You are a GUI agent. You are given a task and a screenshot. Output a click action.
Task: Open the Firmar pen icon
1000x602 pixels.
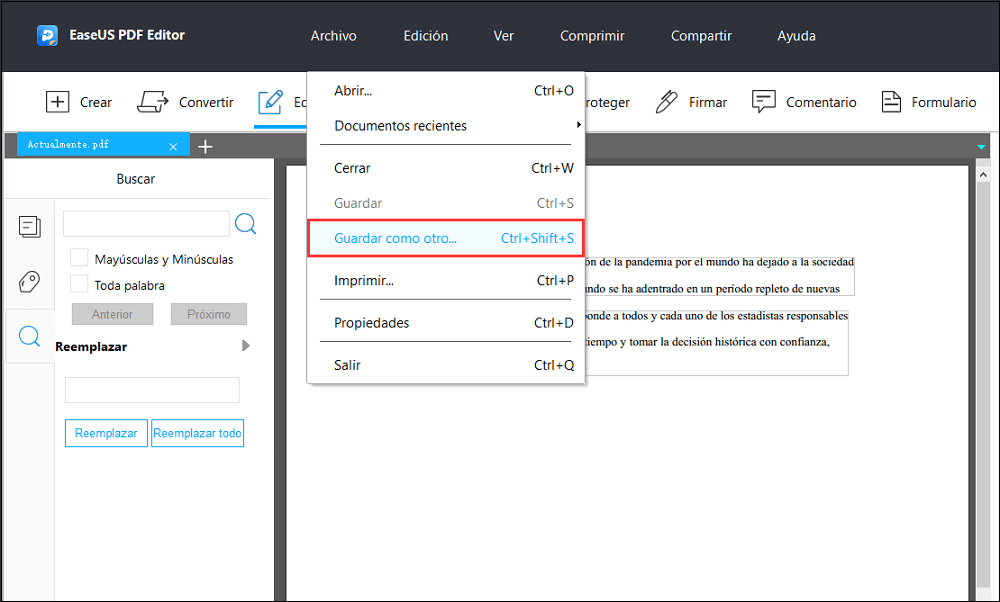[x=666, y=102]
